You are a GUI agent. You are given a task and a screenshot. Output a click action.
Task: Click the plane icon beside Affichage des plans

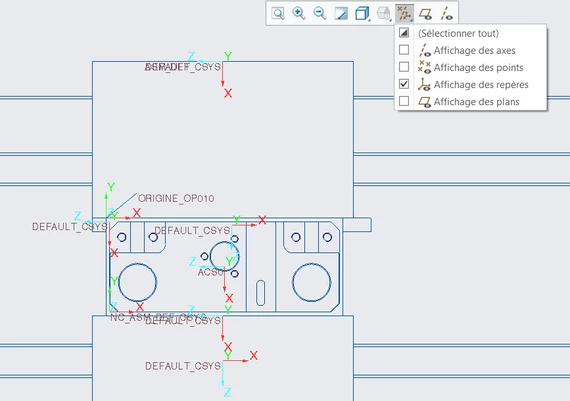(x=424, y=102)
